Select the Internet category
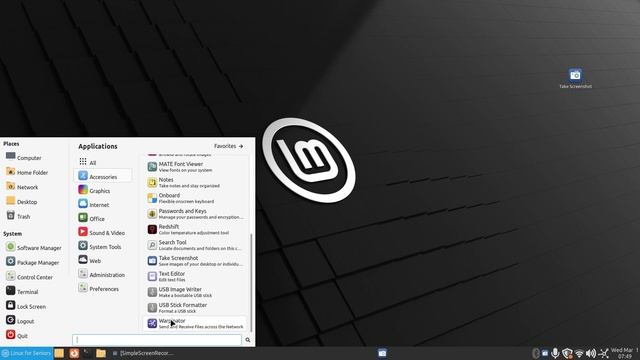 [x=103, y=204]
